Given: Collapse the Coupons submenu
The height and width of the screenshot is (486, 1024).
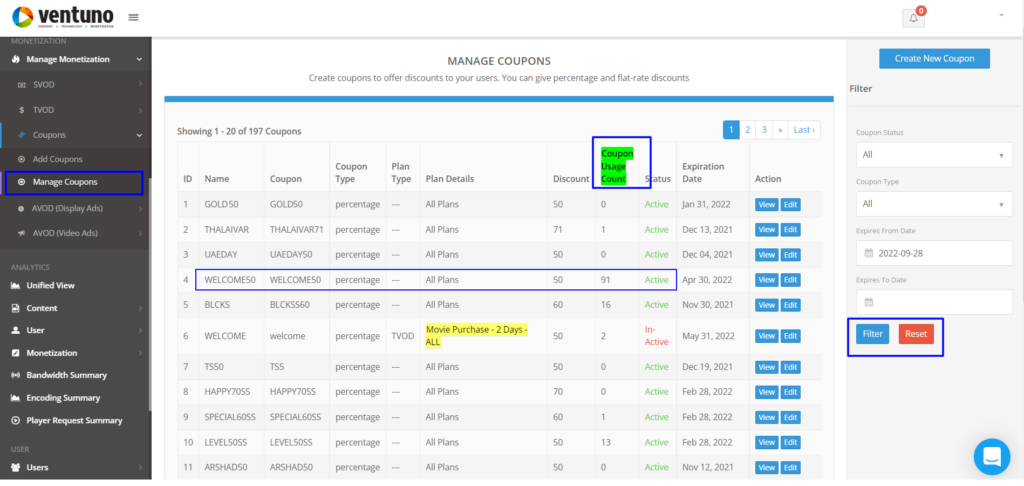Looking at the screenshot, I should pyautogui.click(x=139, y=135).
